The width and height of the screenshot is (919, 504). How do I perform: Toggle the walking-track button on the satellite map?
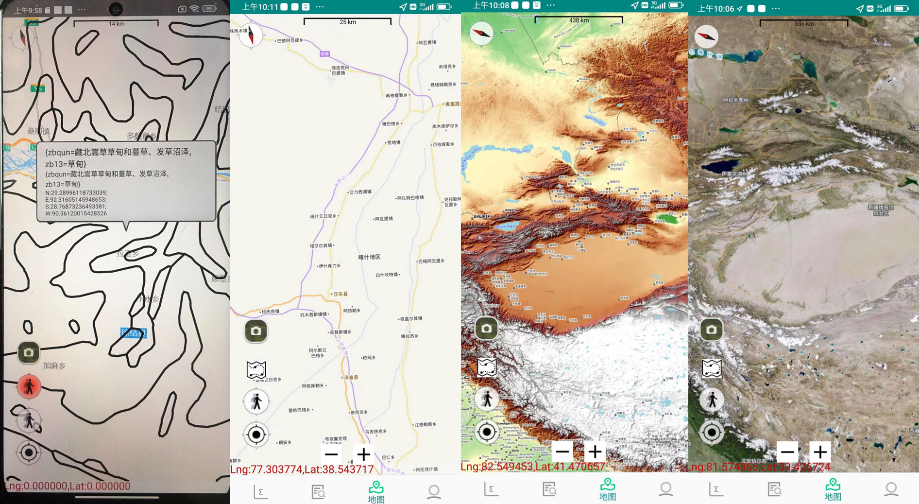(711, 399)
